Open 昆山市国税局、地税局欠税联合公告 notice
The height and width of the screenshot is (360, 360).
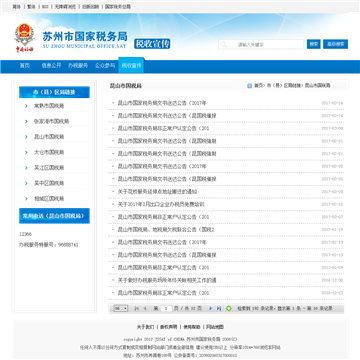tap(166, 230)
